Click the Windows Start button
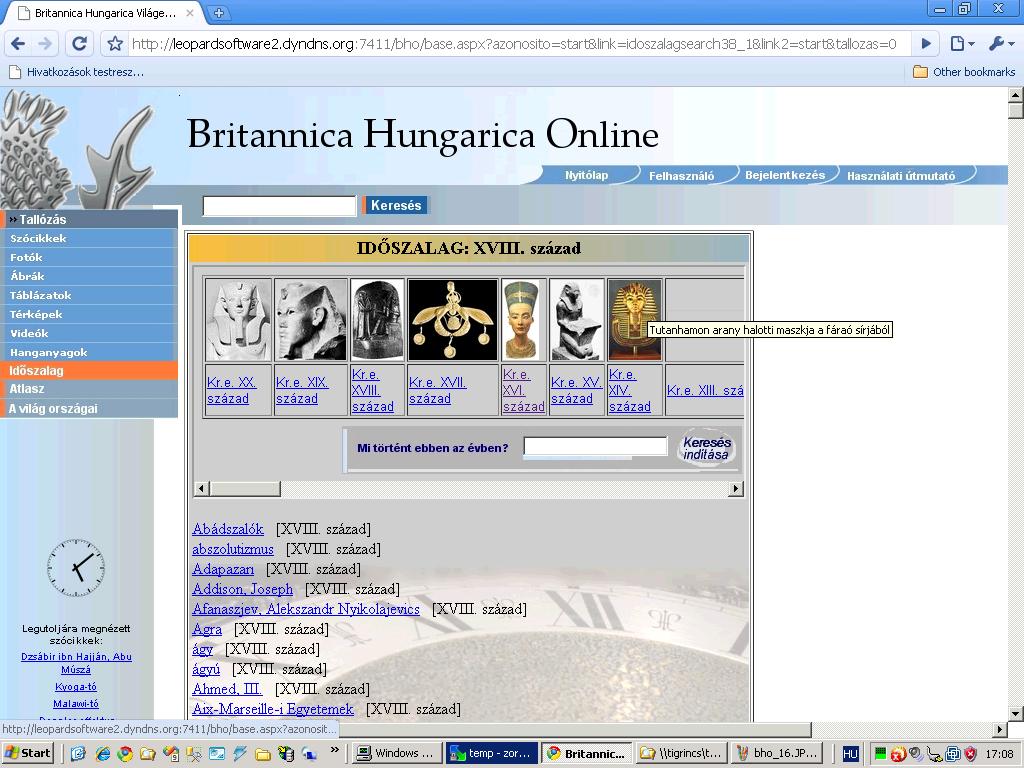This screenshot has height=768, width=1024. click(27, 753)
